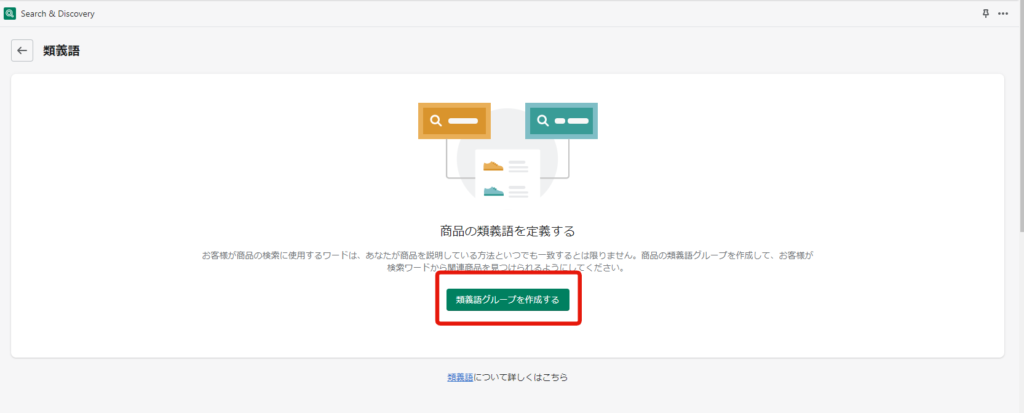Click the synonym description paragraph text

point(507,262)
